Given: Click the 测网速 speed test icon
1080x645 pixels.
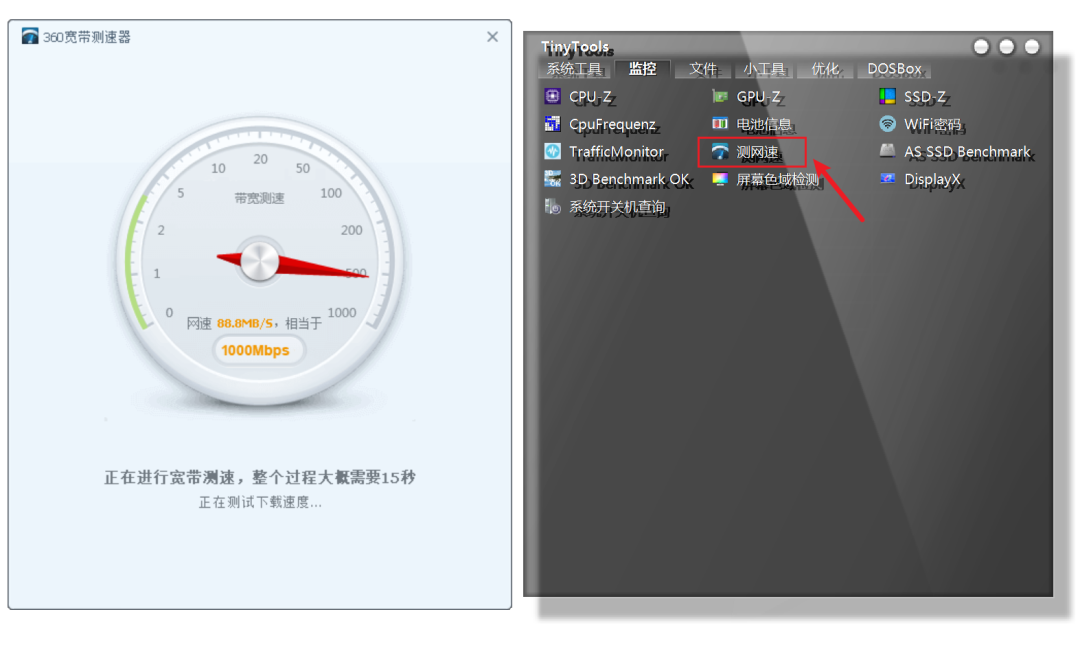Looking at the screenshot, I should tap(720, 151).
